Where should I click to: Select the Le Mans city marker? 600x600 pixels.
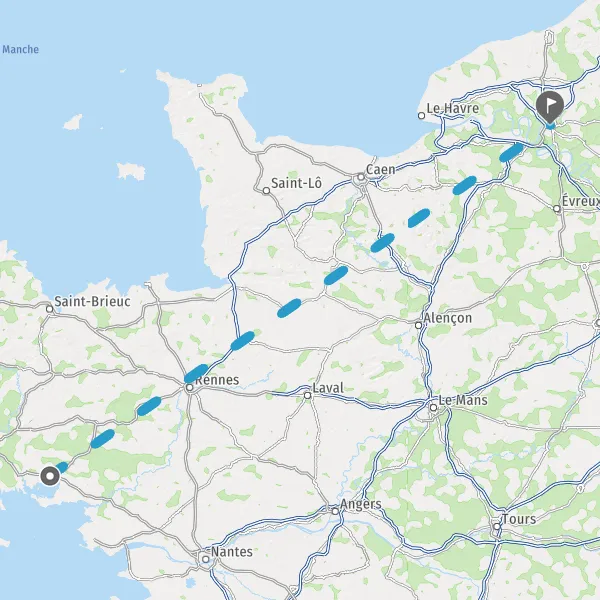click(x=433, y=408)
